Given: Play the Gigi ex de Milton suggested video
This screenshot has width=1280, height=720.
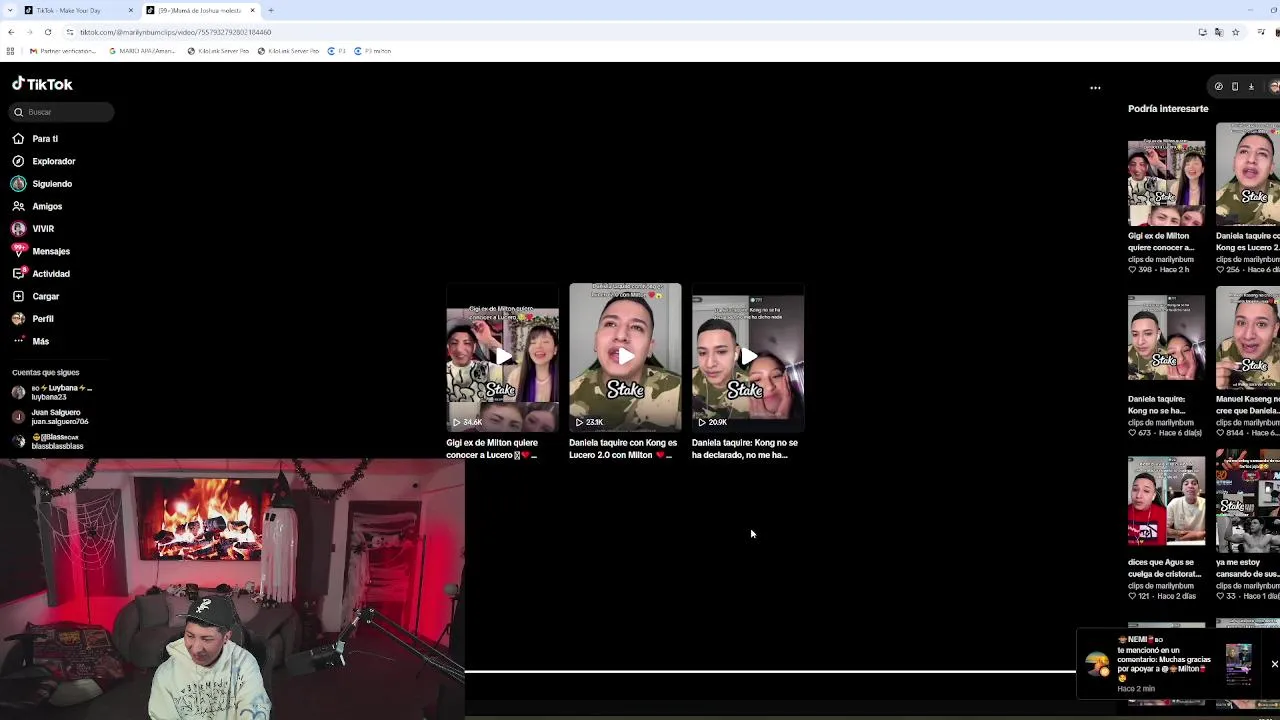Looking at the screenshot, I should [x=502, y=357].
